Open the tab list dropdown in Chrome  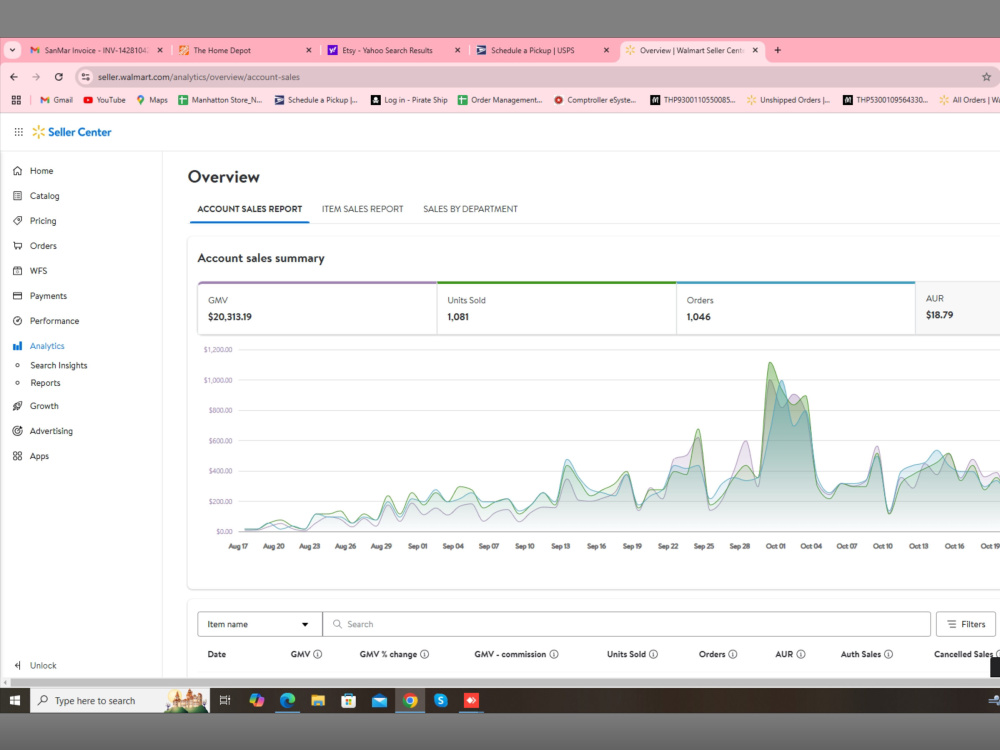point(12,50)
